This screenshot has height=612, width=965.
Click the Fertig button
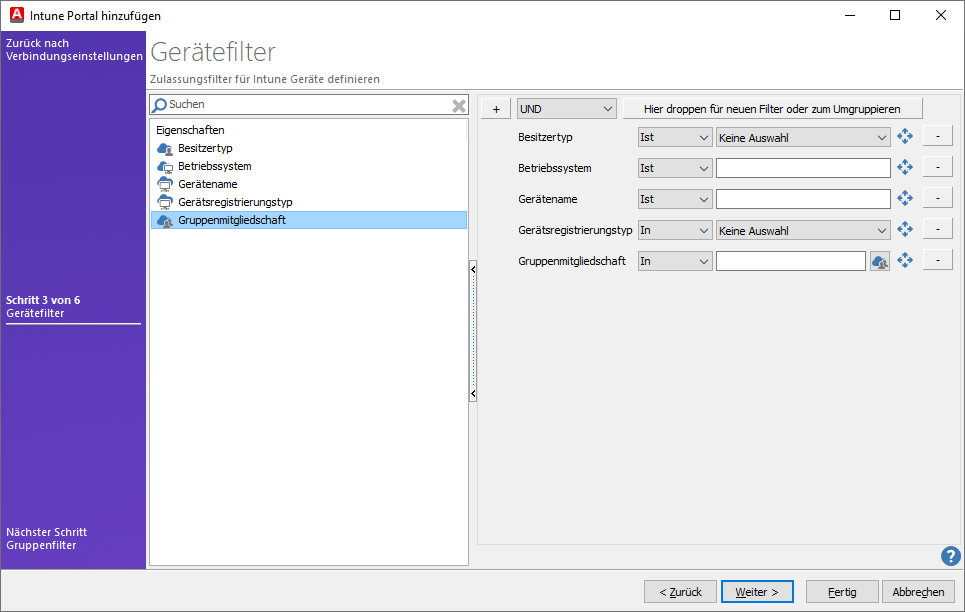(x=842, y=592)
